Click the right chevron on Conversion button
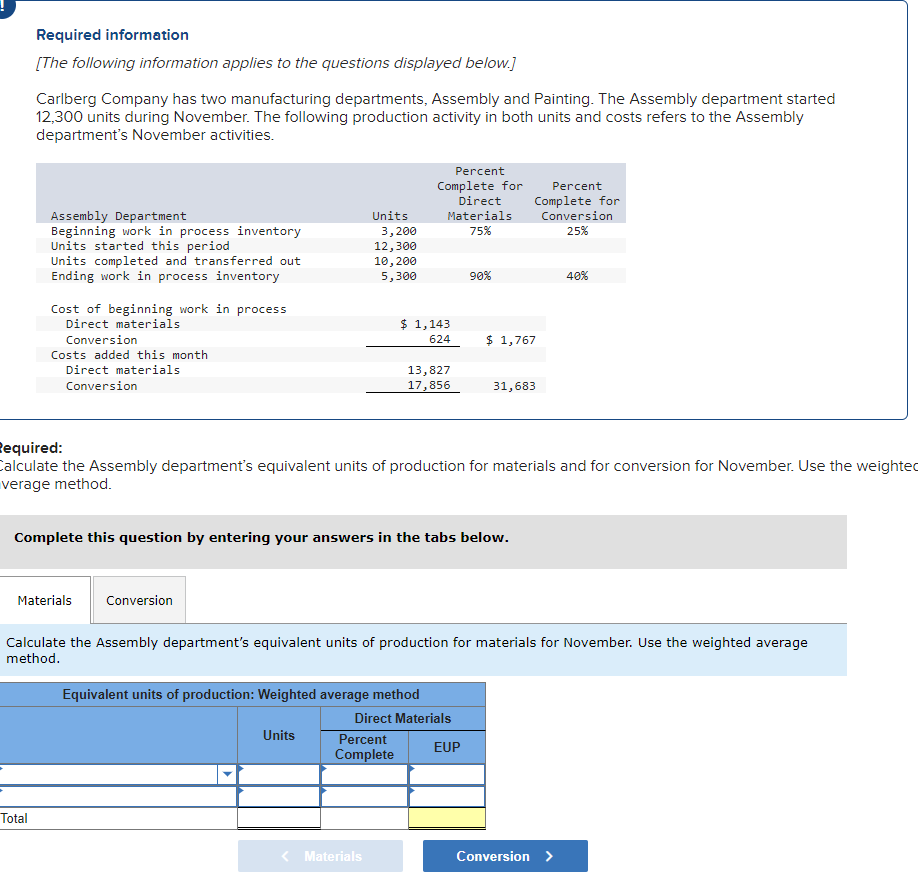Screen dimensions: 918x882 point(551,856)
